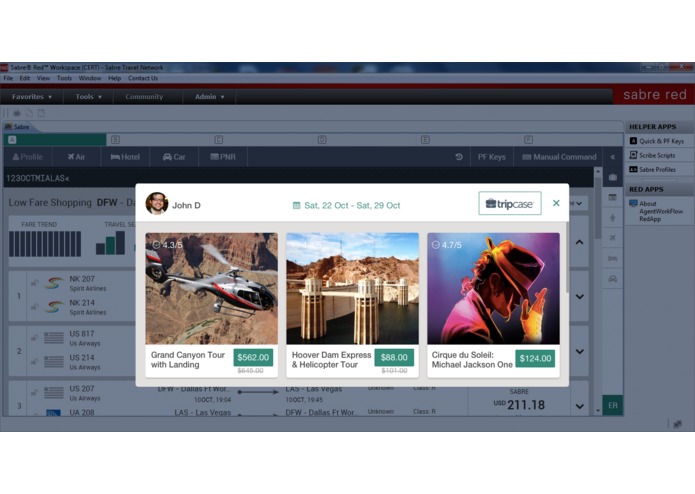Click the fare trend bar chart
The width and height of the screenshot is (695, 494).
point(45,243)
